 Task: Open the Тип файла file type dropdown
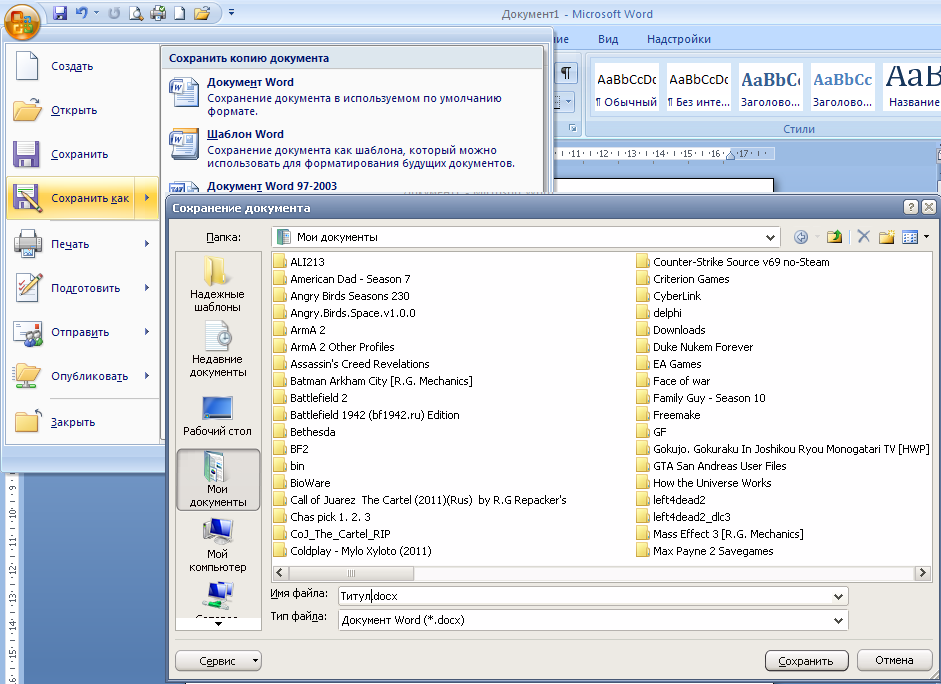click(x=838, y=620)
